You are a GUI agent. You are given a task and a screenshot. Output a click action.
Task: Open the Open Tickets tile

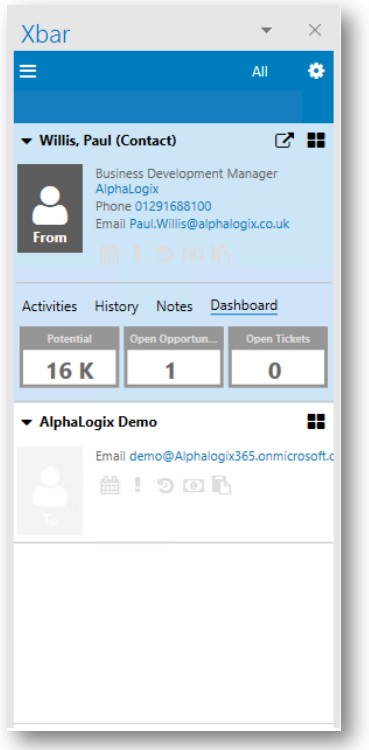click(x=278, y=357)
